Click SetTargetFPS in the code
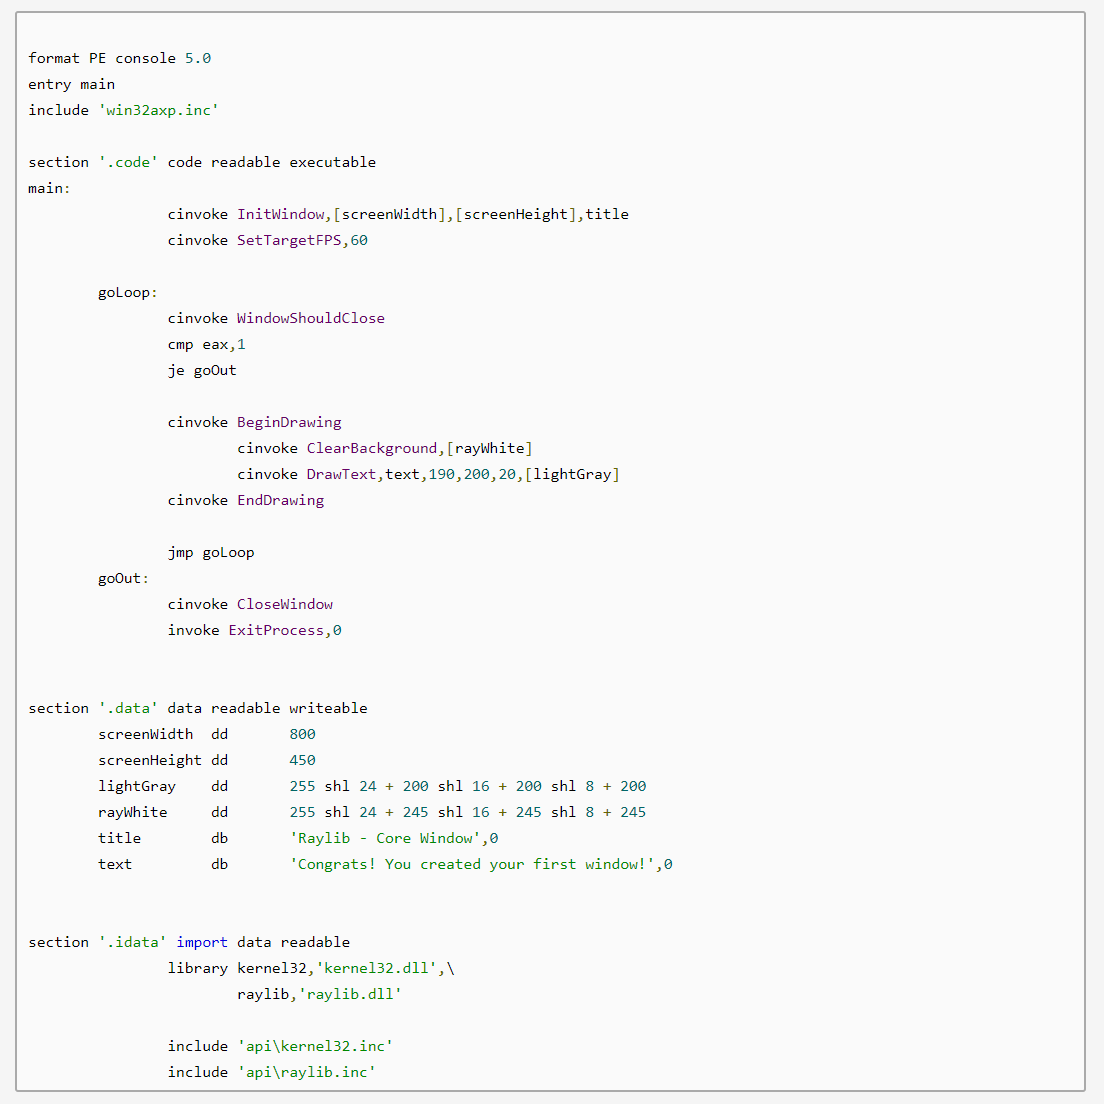This screenshot has height=1104, width=1104. (289, 241)
